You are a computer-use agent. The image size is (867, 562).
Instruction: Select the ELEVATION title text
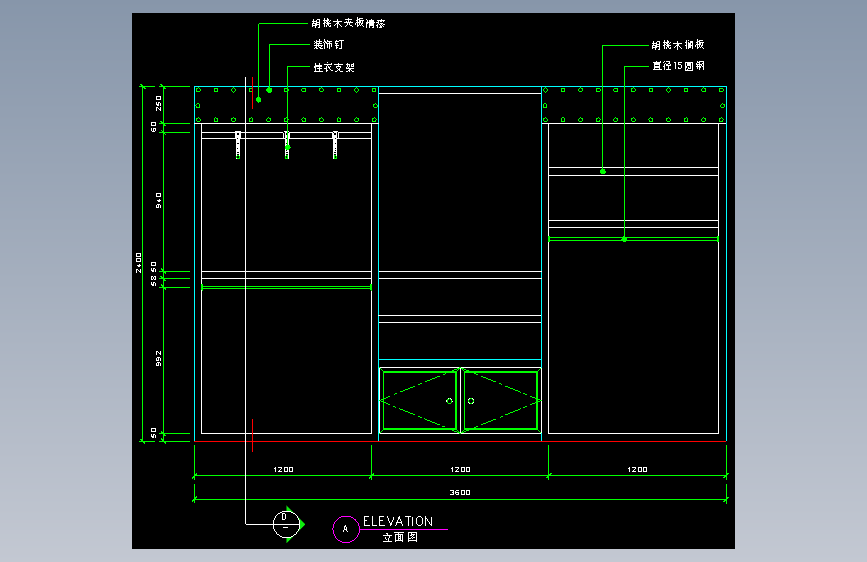[398, 521]
